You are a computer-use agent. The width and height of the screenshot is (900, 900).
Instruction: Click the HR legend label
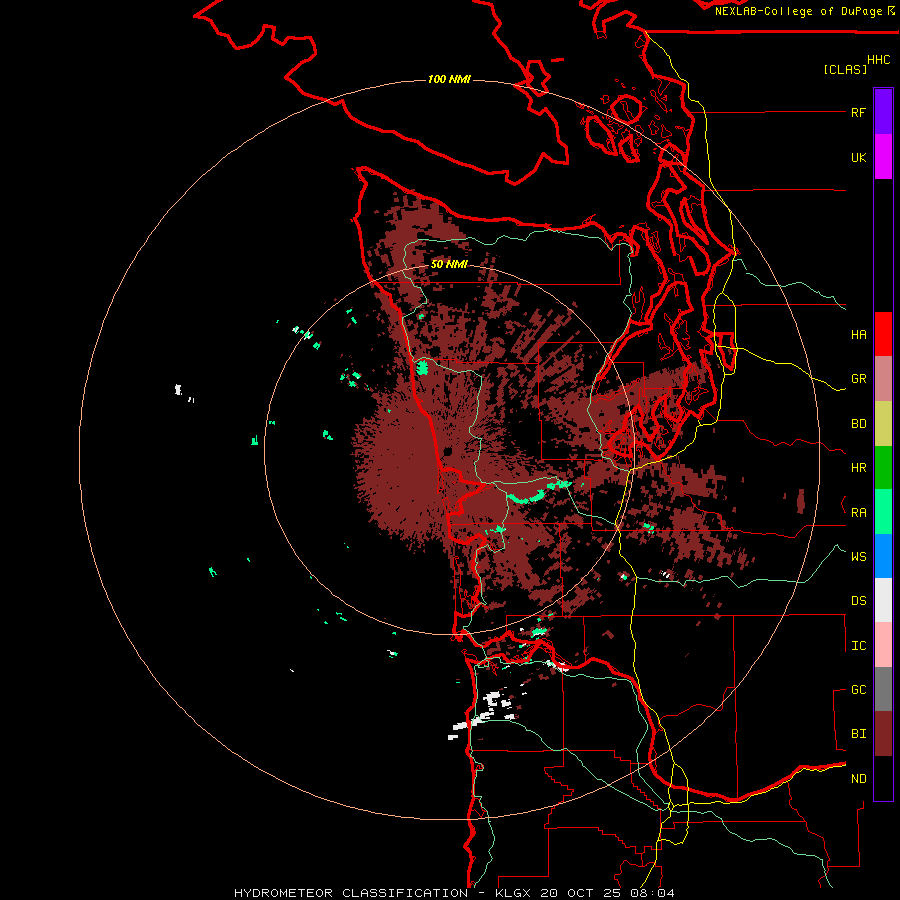pyautogui.click(x=858, y=468)
